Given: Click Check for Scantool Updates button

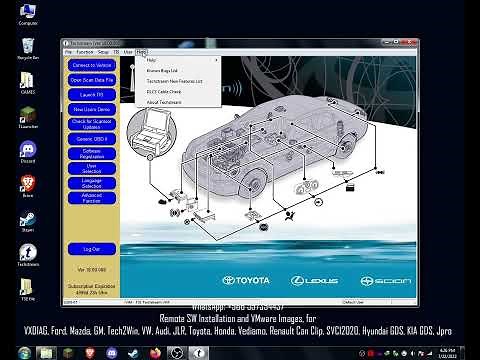Looking at the screenshot, I should [x=92, y=124].
